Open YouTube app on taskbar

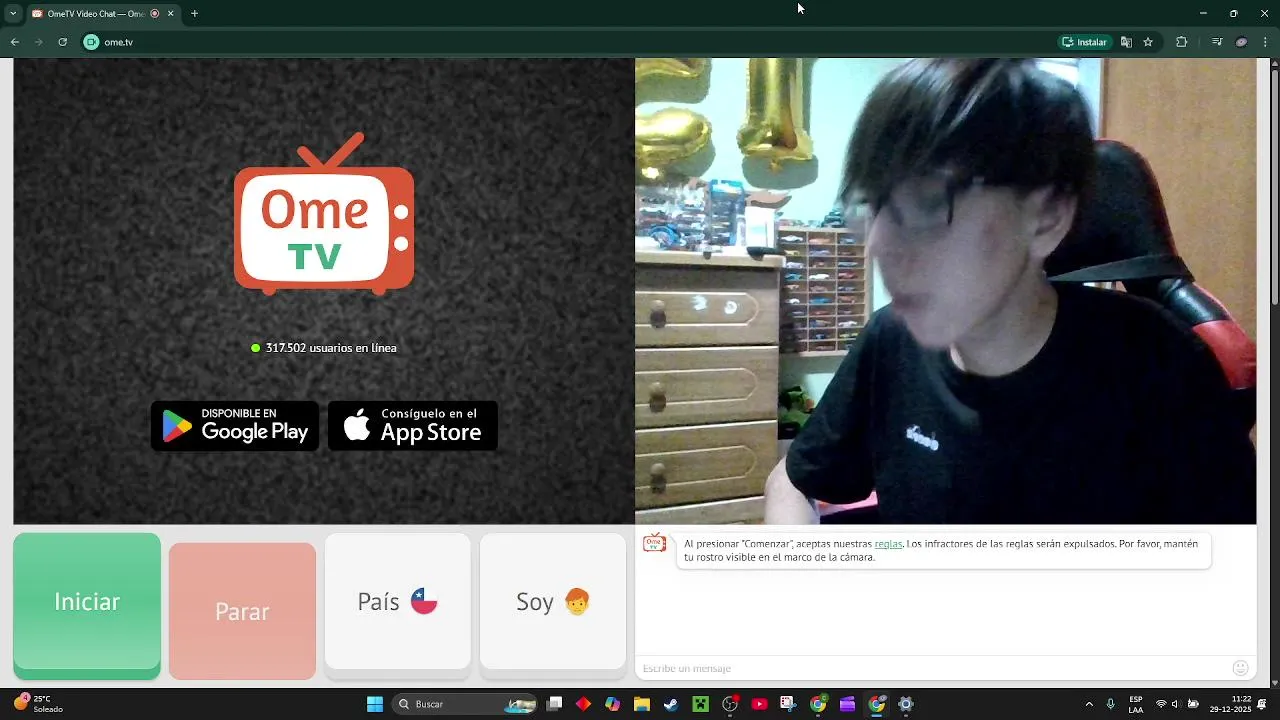[x=759, y=704]
